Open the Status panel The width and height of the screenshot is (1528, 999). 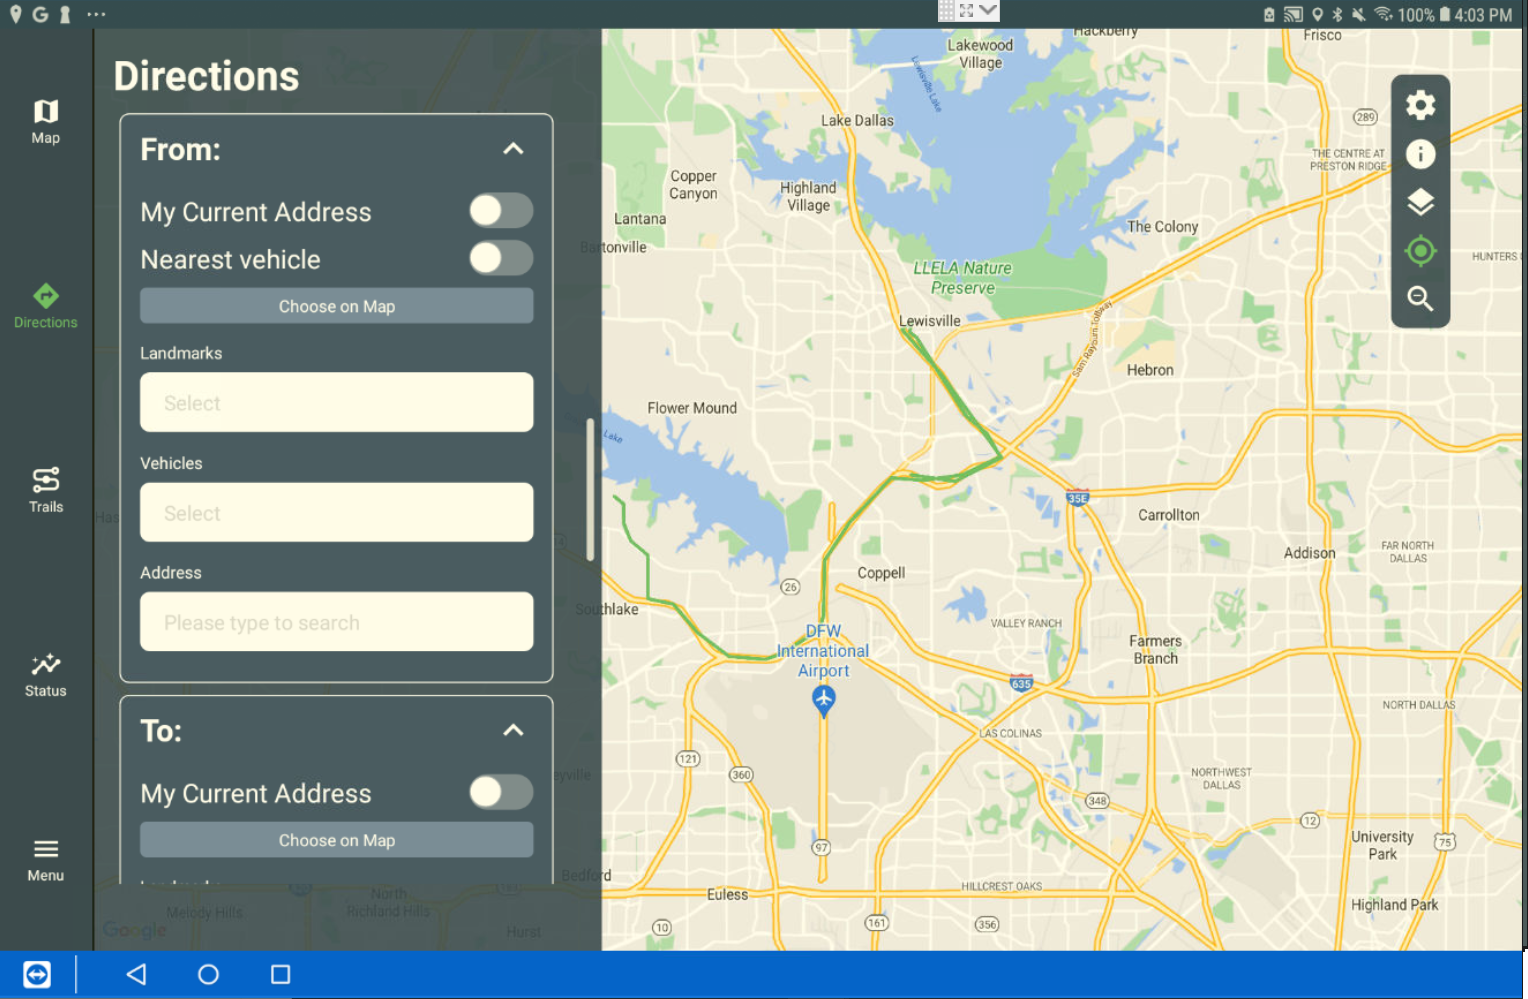45,673
